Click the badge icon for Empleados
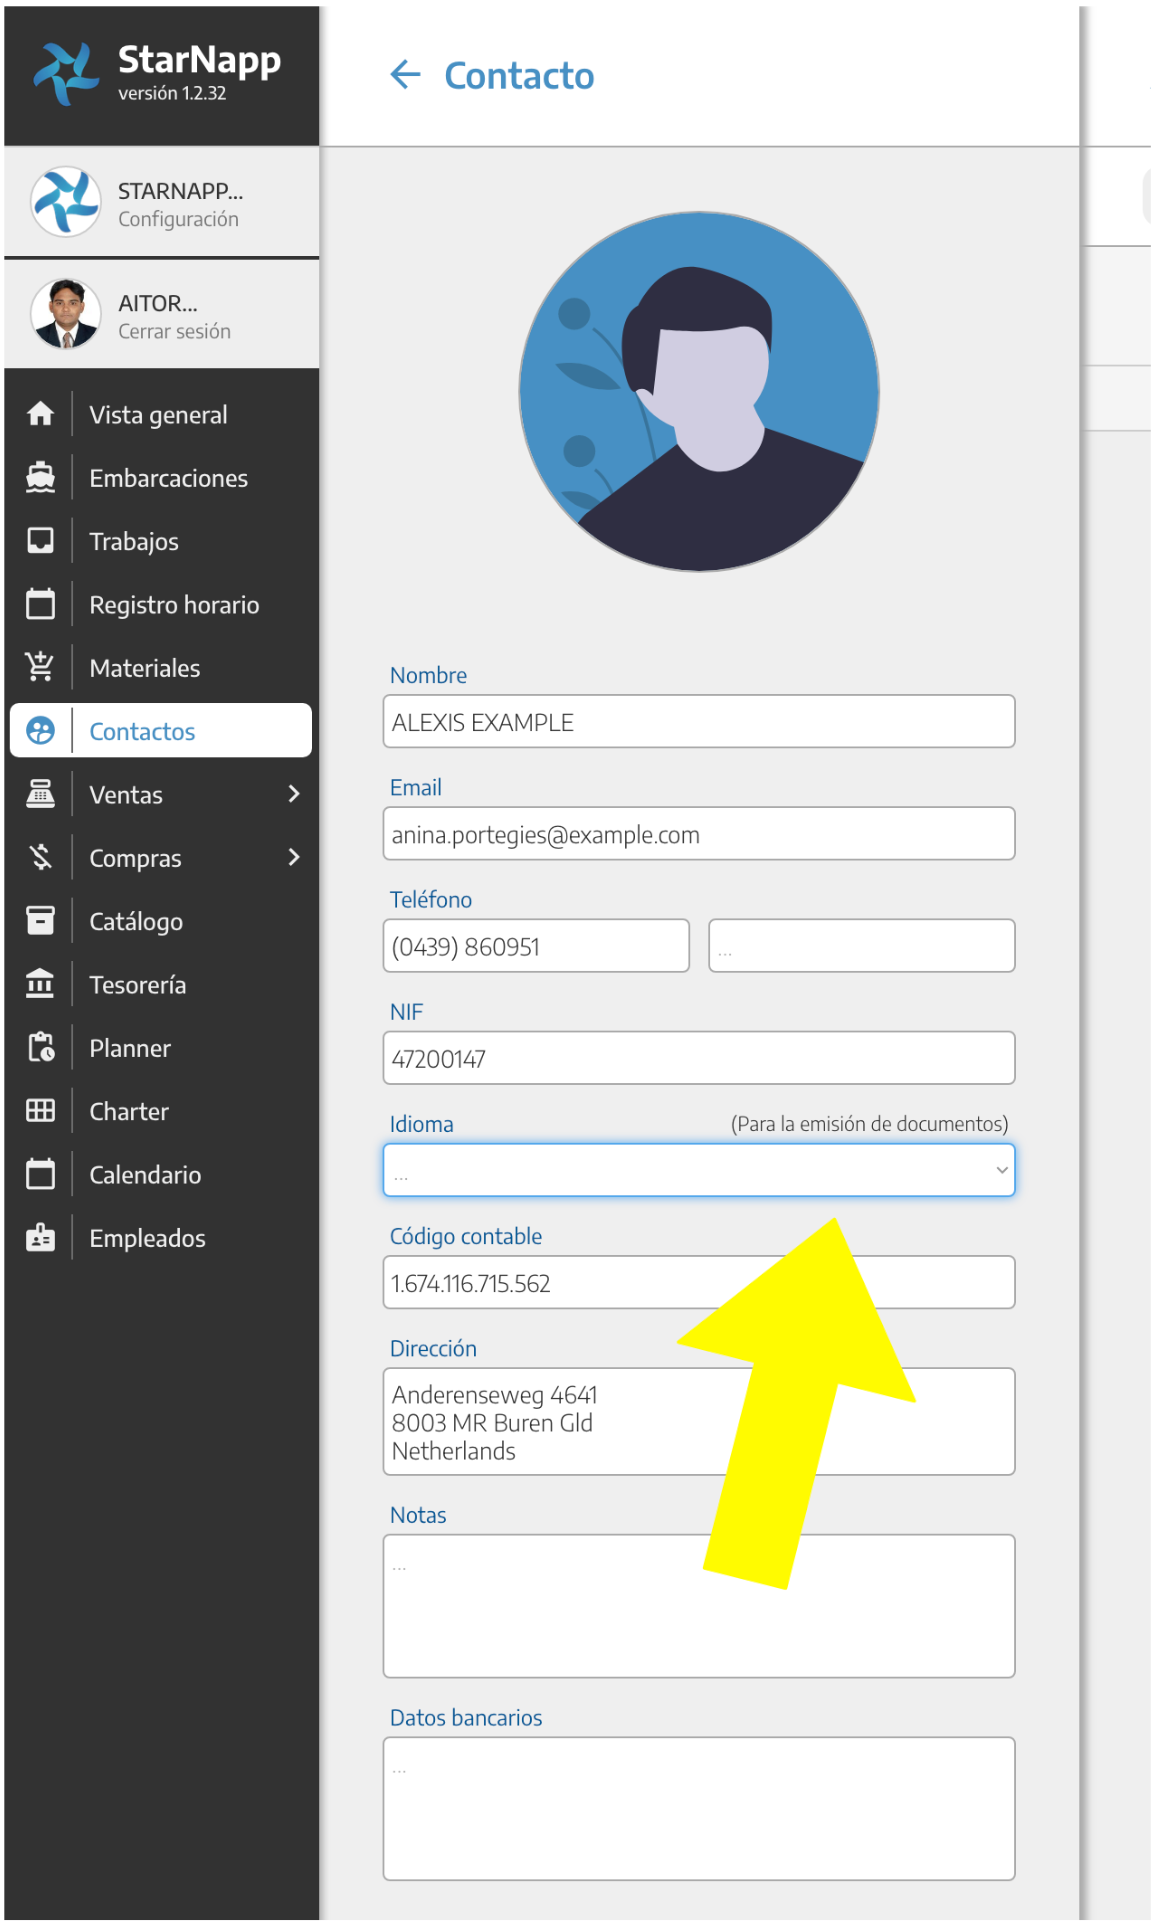This screenshot has width=1155, height=1925. (x=40, y=1238)
